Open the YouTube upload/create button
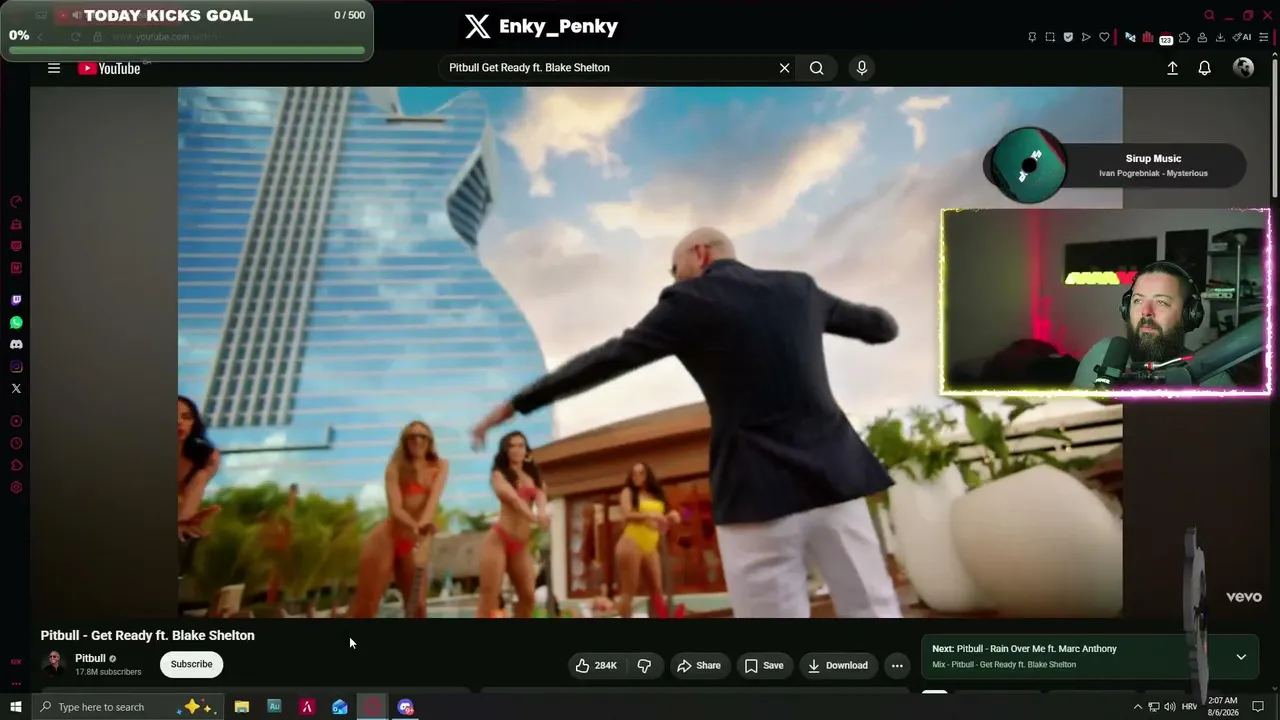 click(x=1172, y=68)
